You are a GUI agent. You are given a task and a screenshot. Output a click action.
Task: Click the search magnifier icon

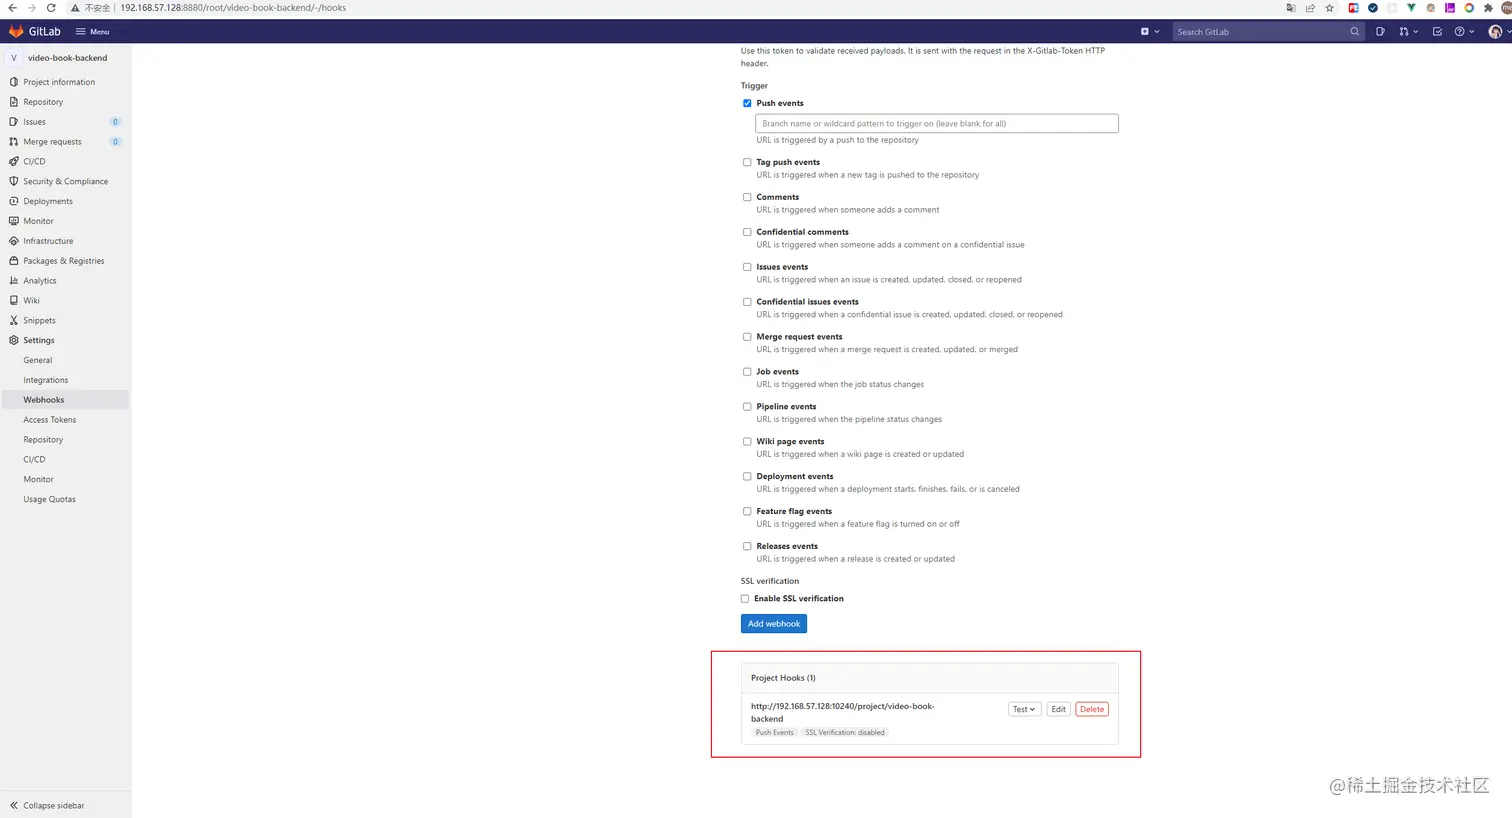click(1355, 31)
